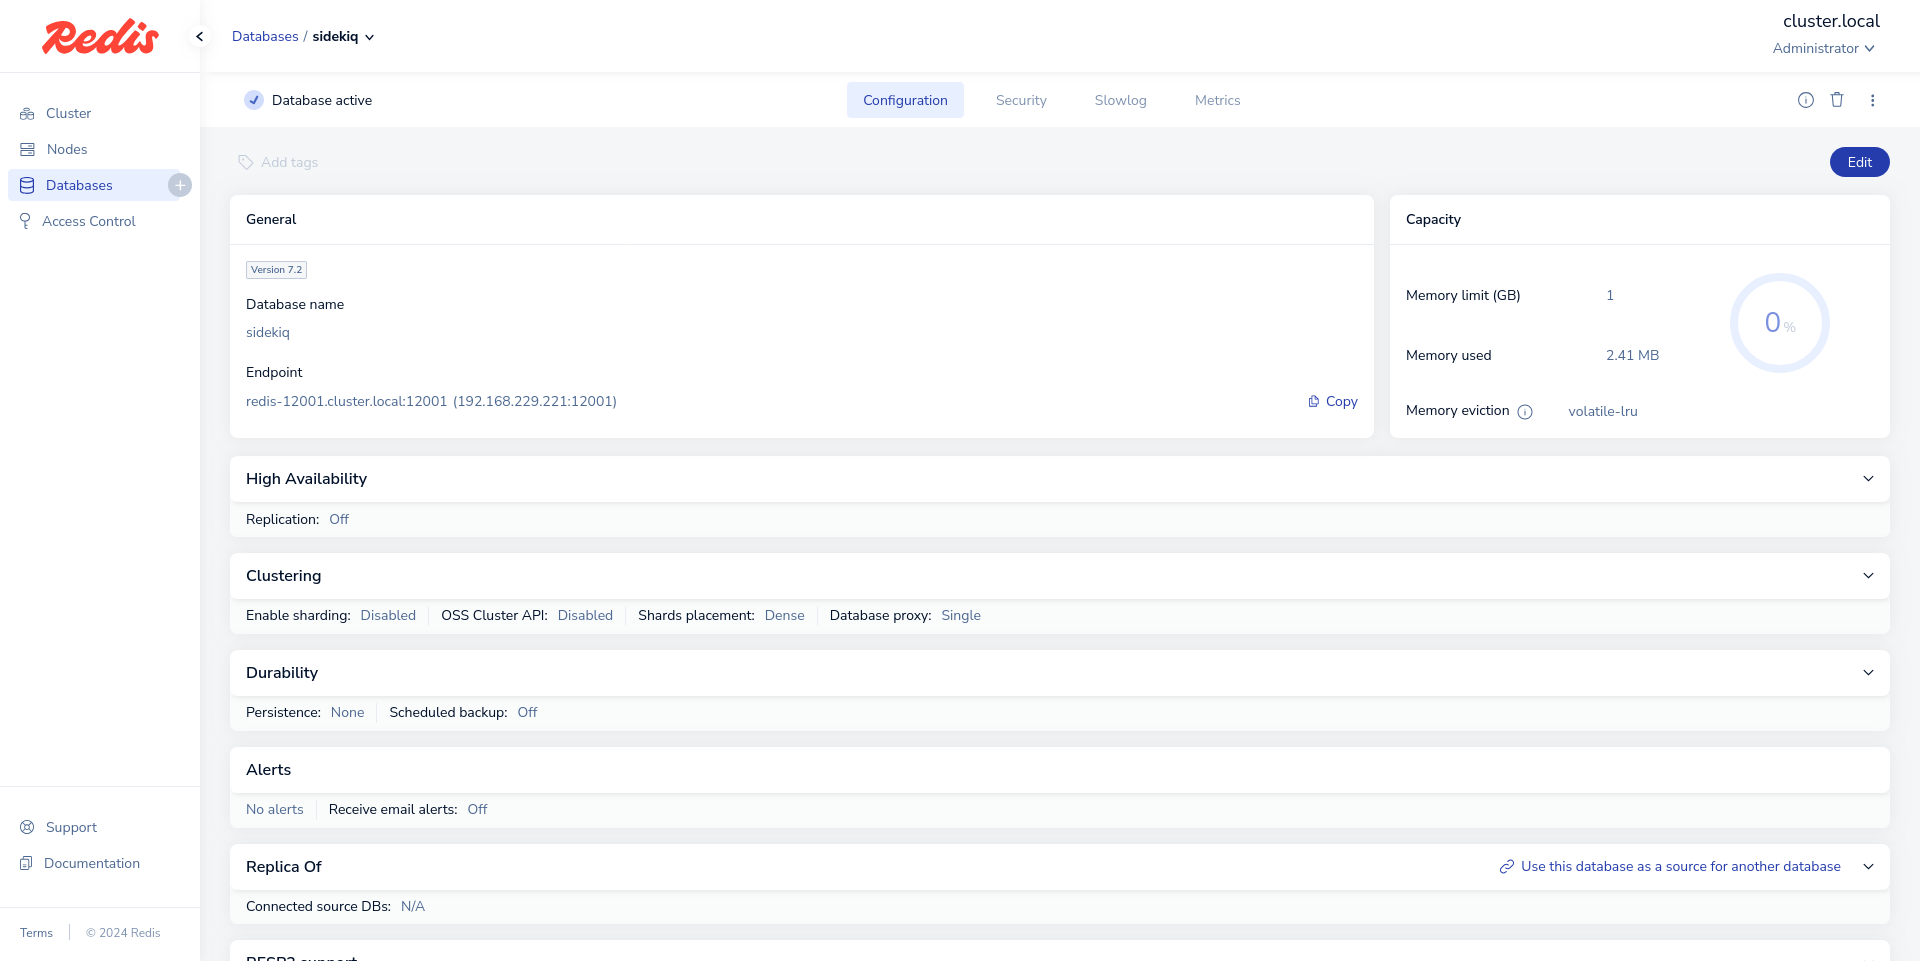Expand the Clustering section
This screenshot has height=961, width=1920.
tap(1868, 576)
